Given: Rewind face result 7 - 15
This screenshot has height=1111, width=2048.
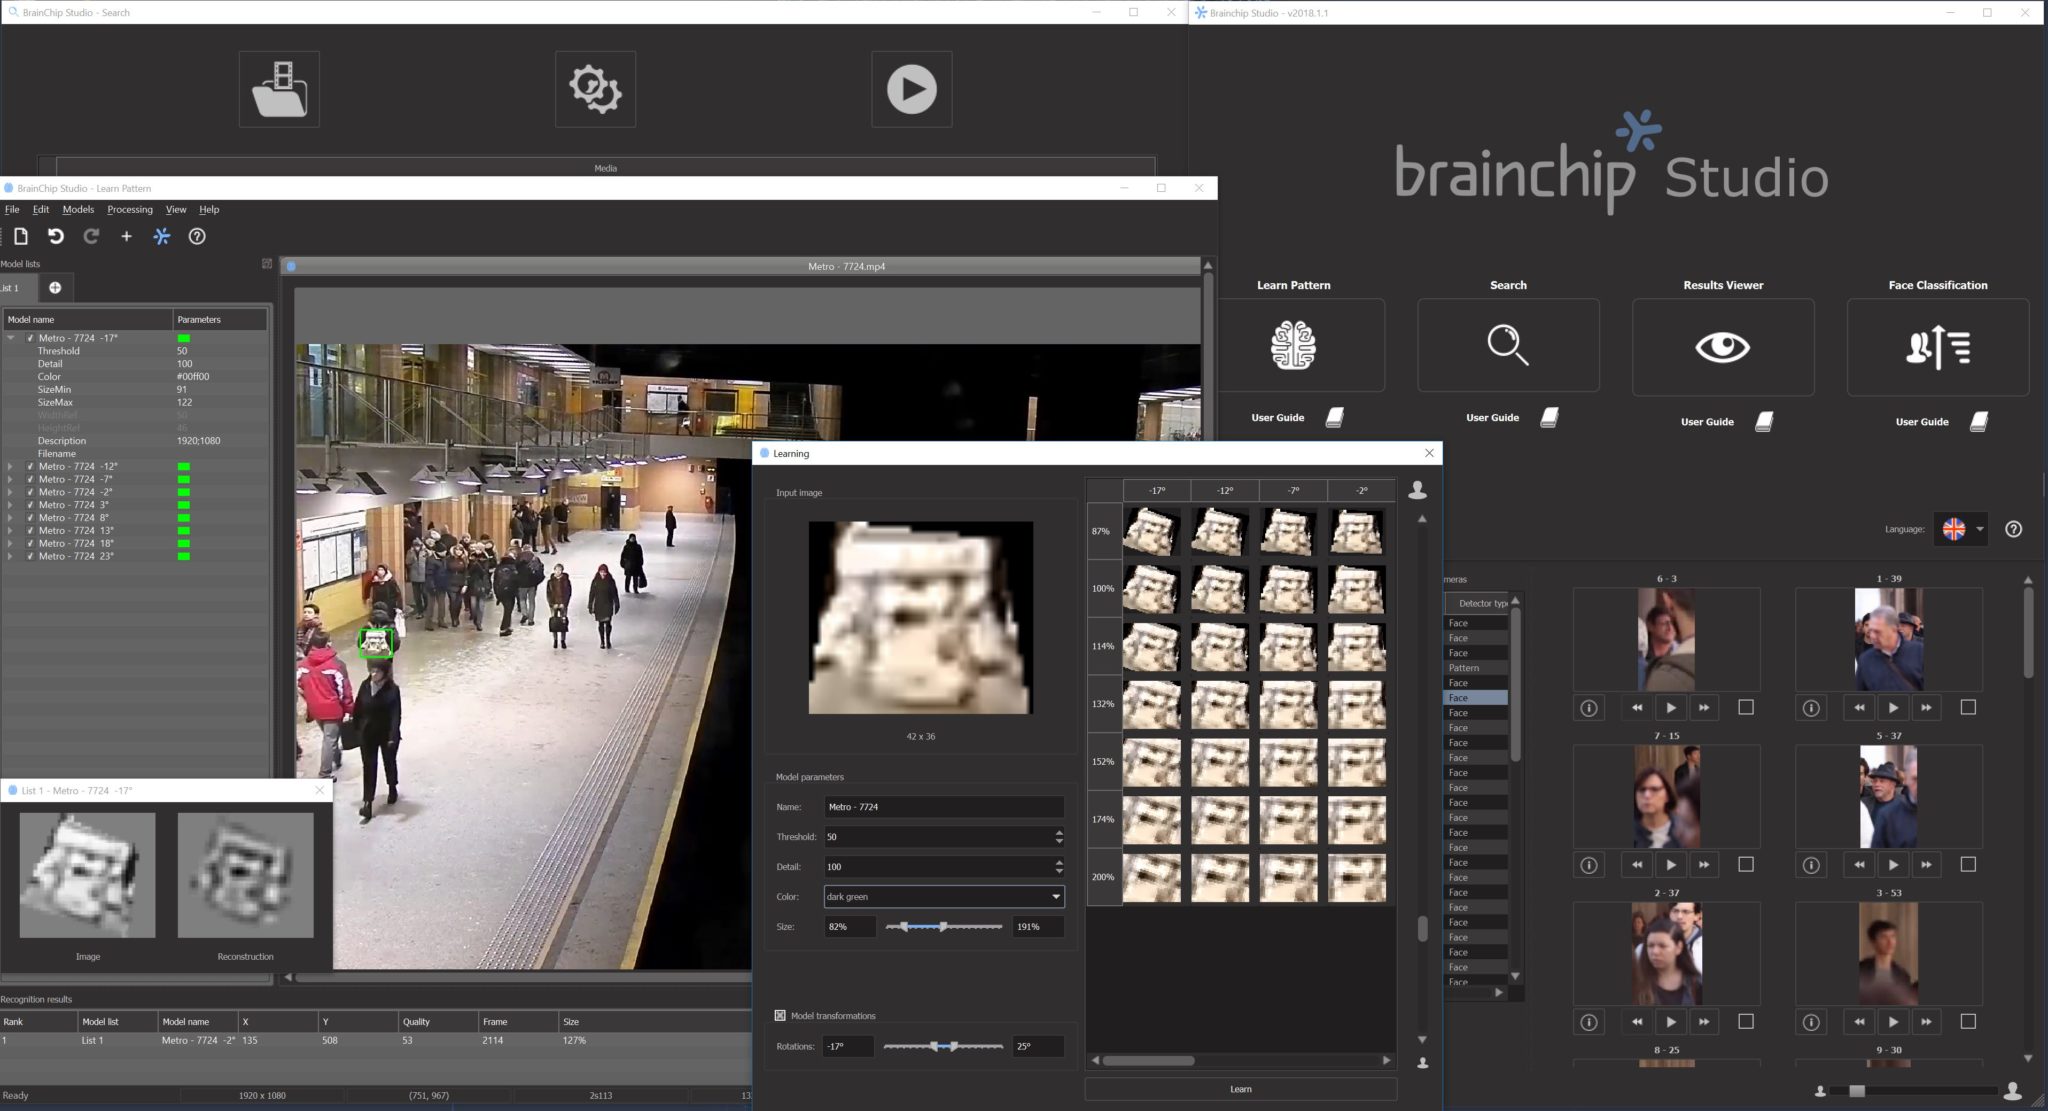Looking at the screenshot, I should pyautogui.click(x=1637, y=865).
